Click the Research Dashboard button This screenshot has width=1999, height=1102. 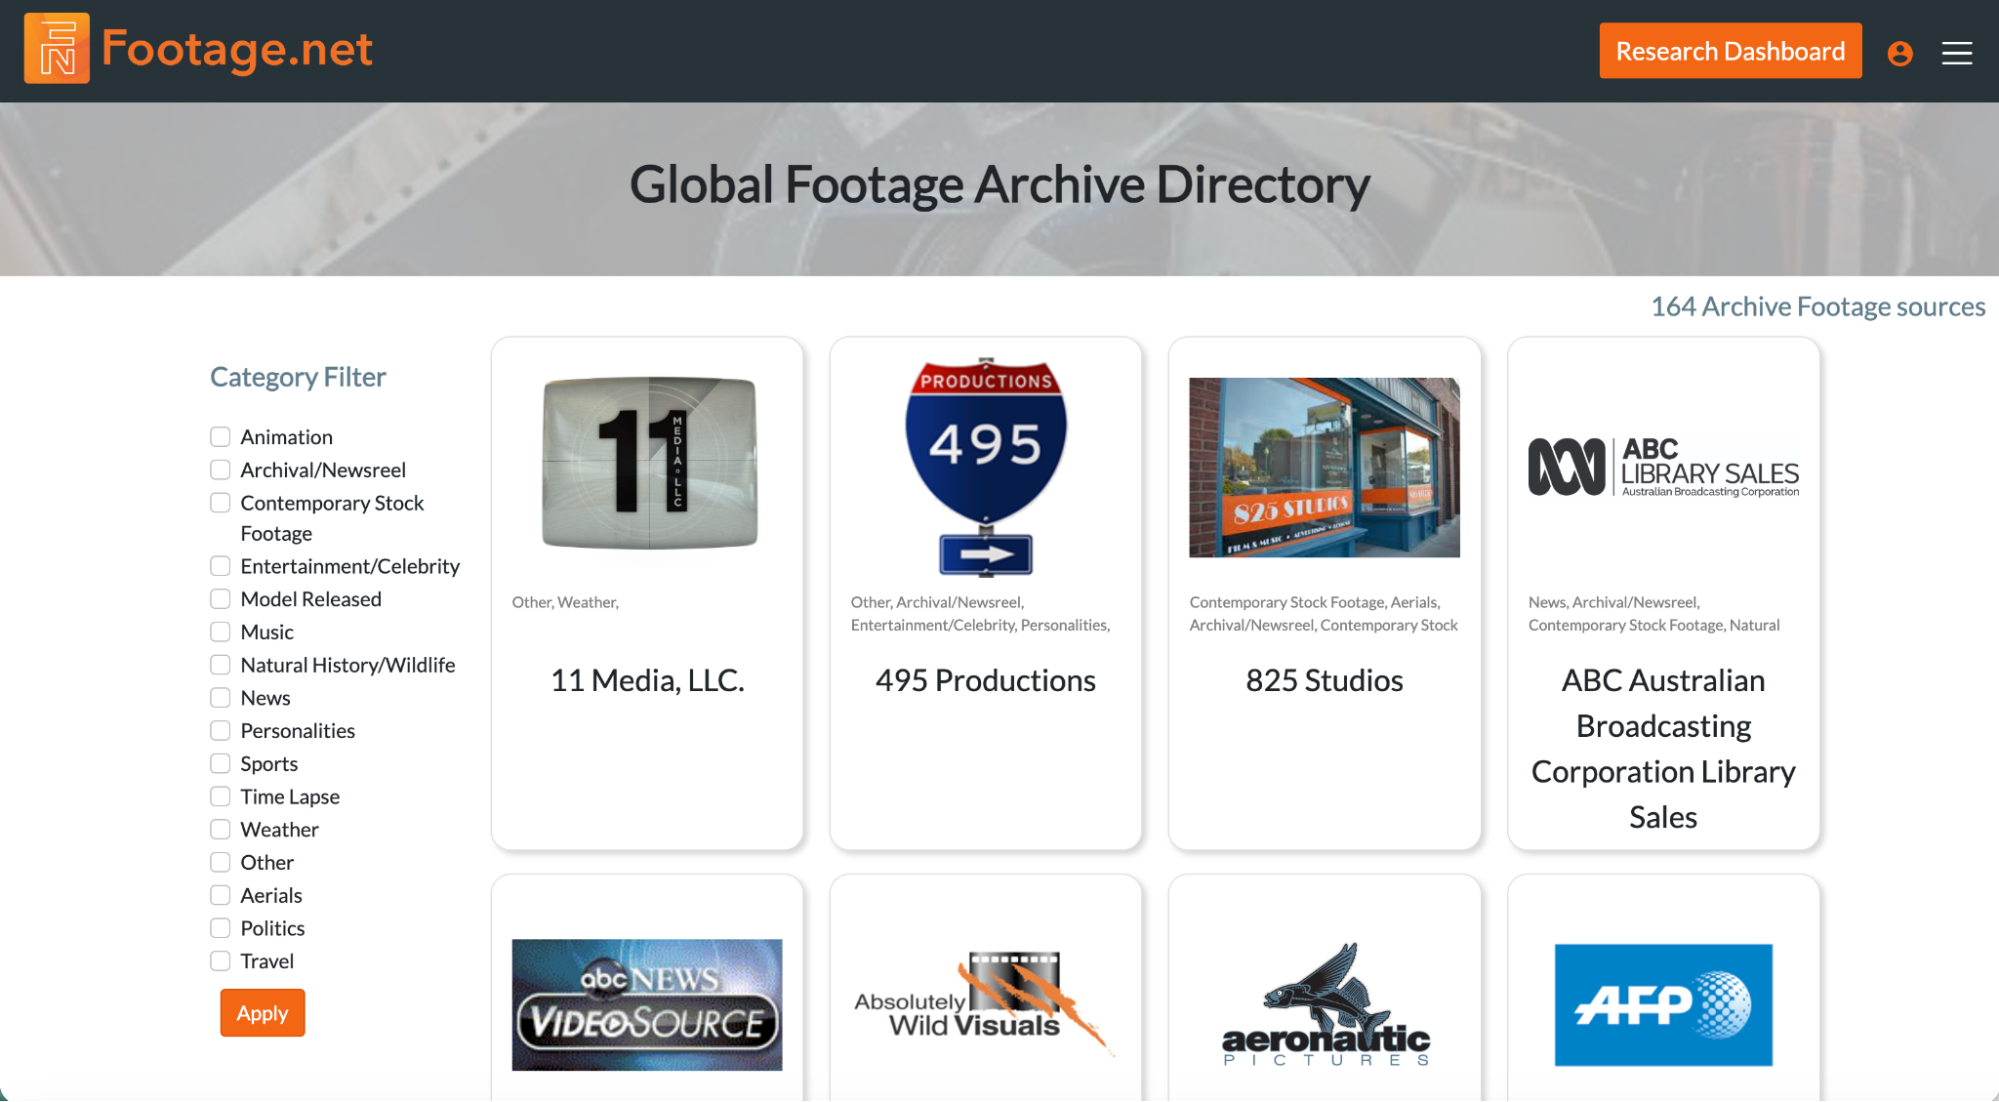point(1730,51)
